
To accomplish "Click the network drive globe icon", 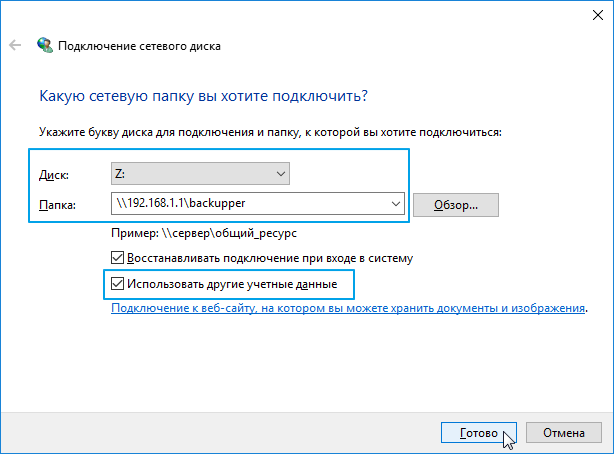I will (x=45, y=45).
